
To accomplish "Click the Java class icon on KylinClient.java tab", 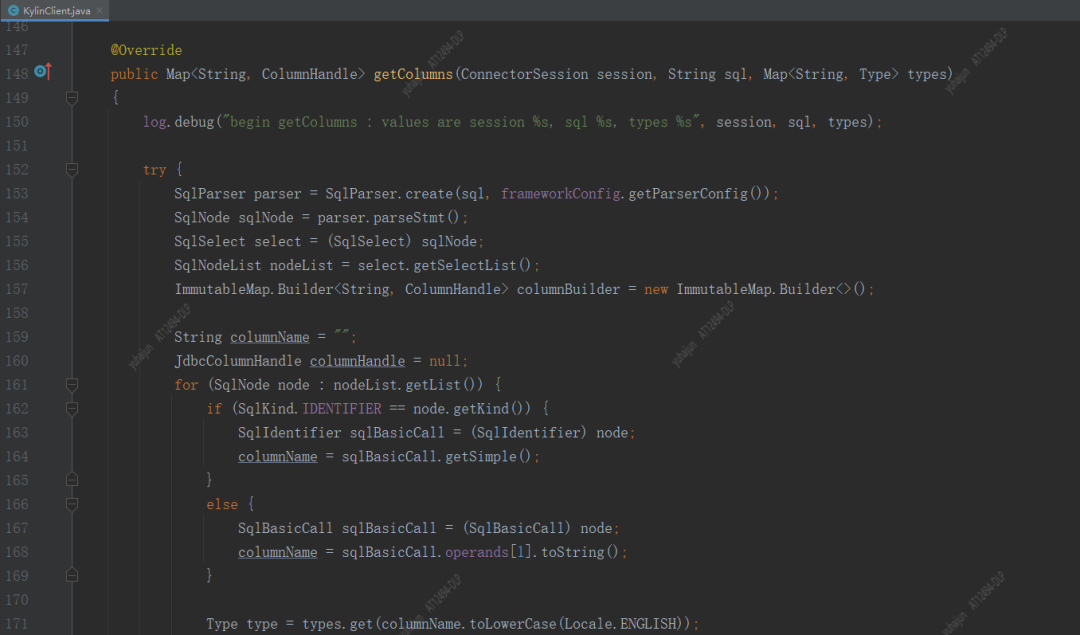I will coord(13,10).
